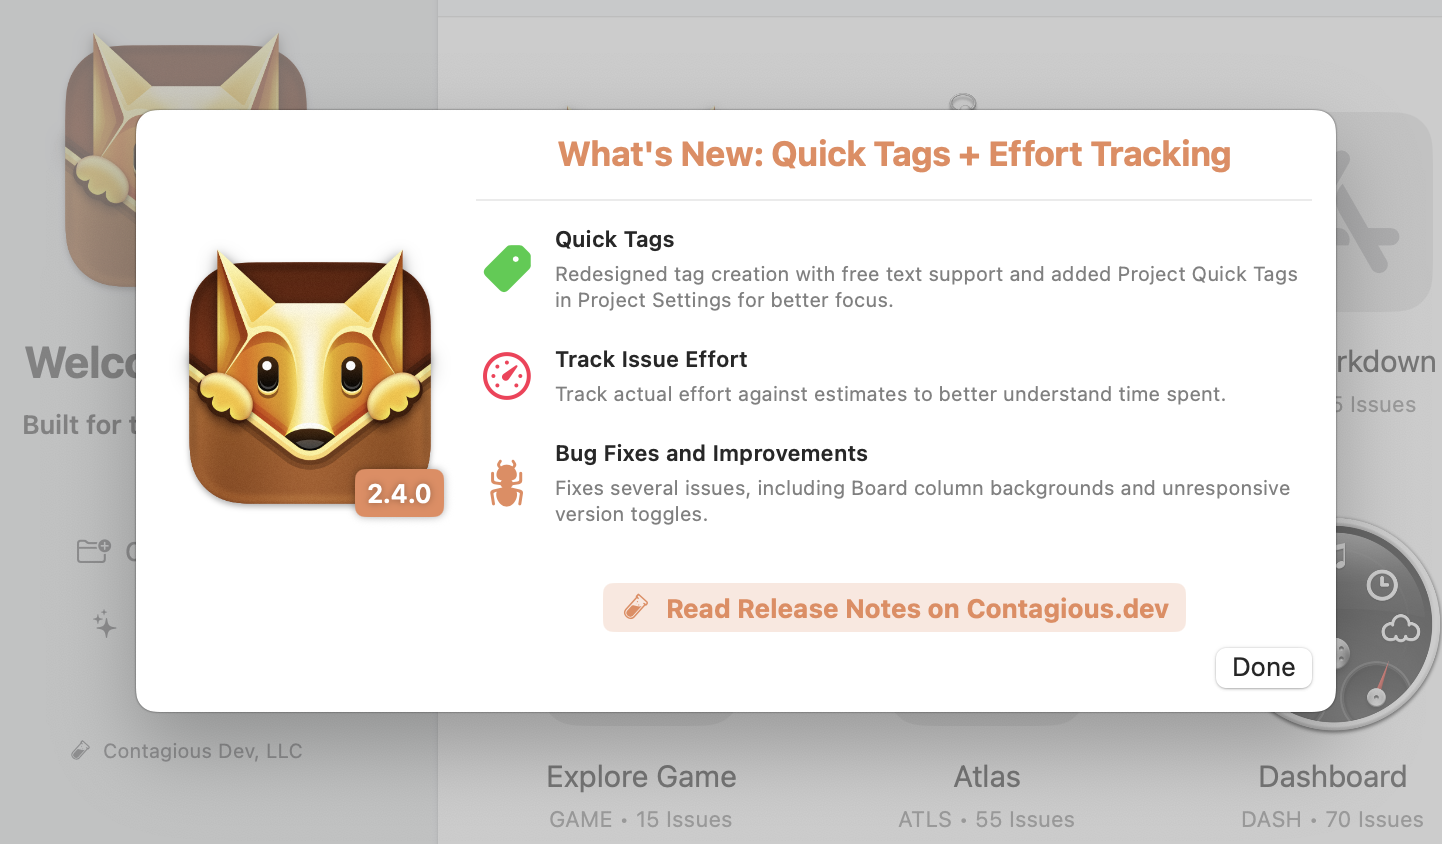1442x844 pixels.
Task: Click the pencil icon on the release notes button
Action: [636, 607]
